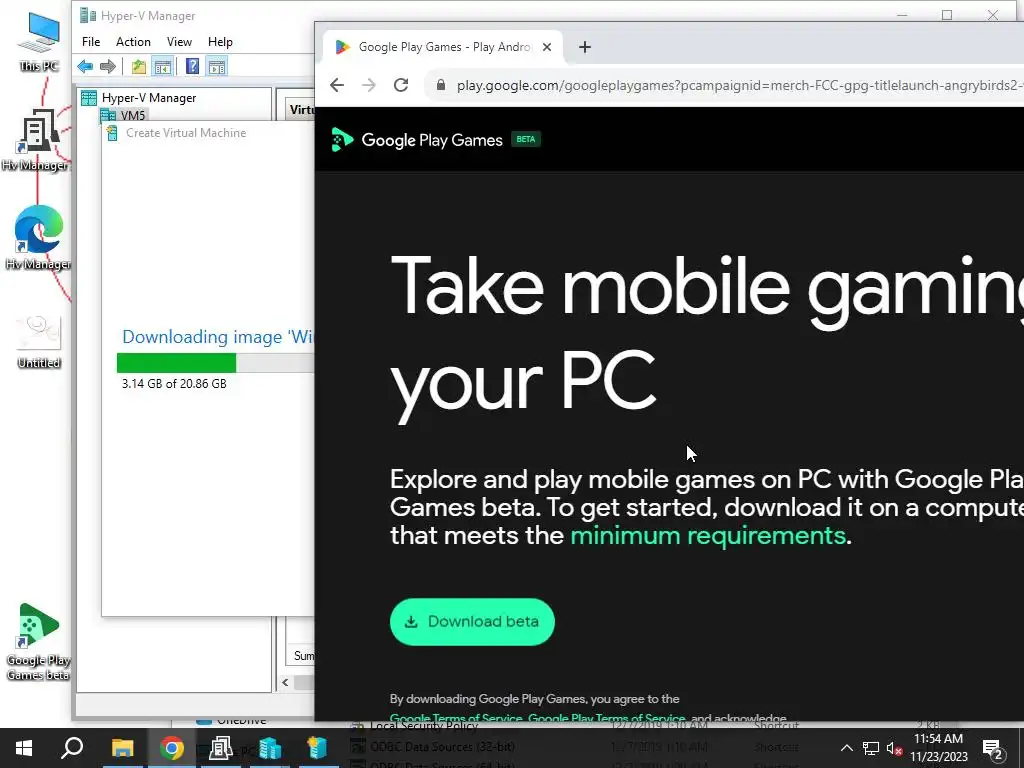
Task: Click the download progress bar for image
Action: pos(216,362)
